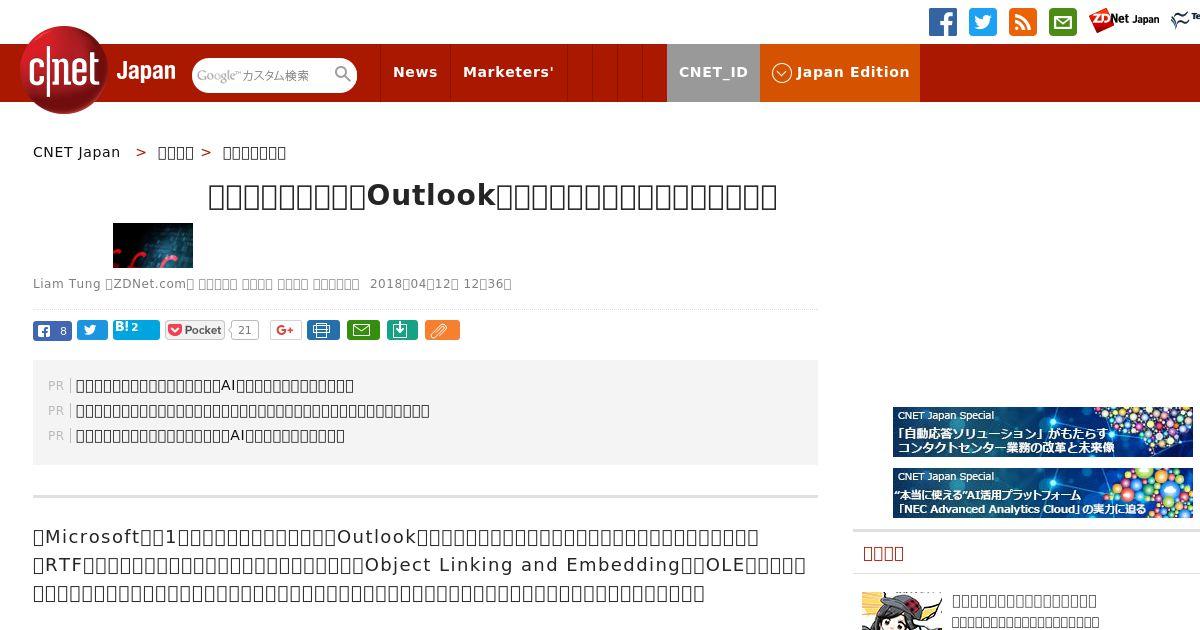The height and width of the screenshot is (630, 1200).
Task: Open sidebar article thumbnail with character
Action: coord(902,611)
